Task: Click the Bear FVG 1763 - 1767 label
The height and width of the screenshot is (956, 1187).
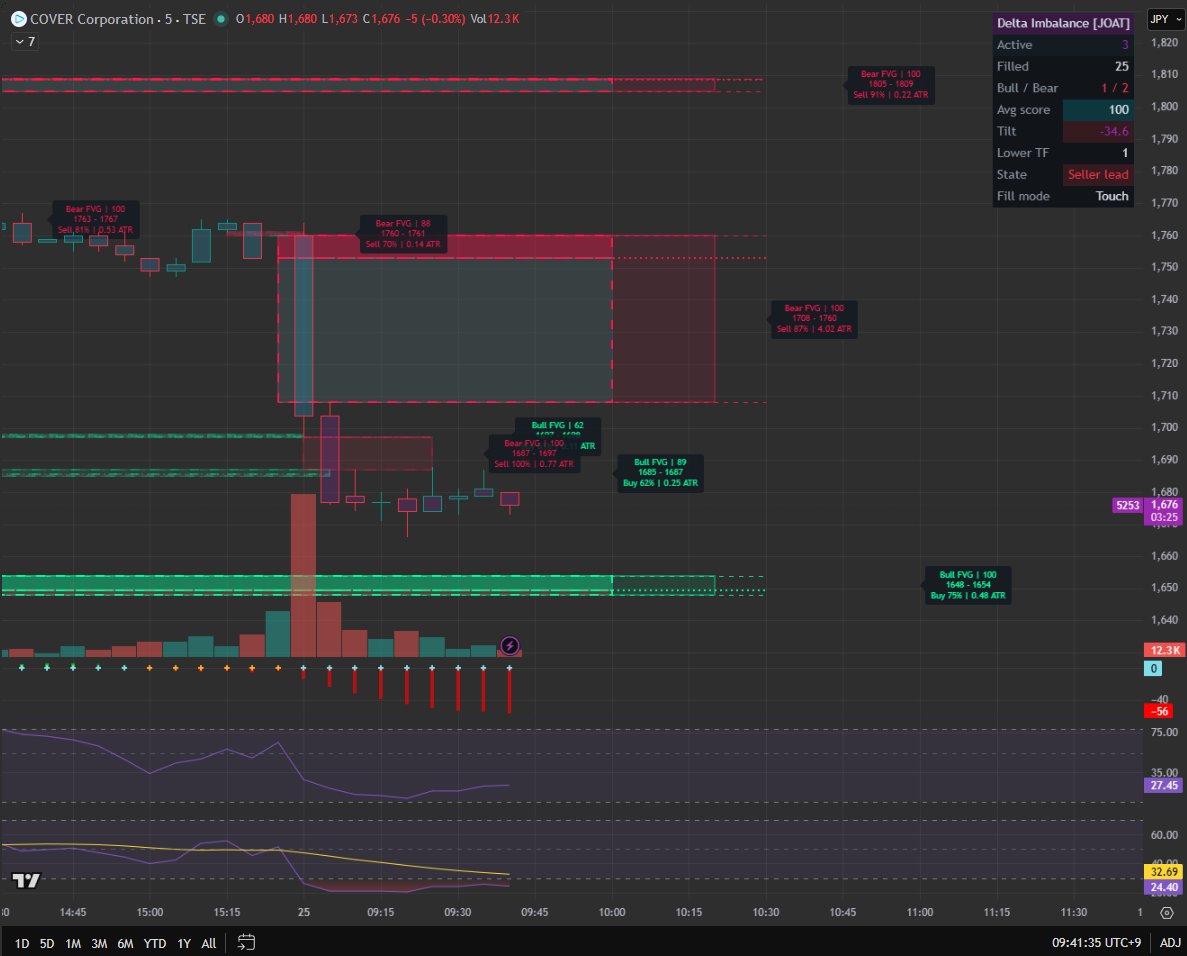Action: 95,220
